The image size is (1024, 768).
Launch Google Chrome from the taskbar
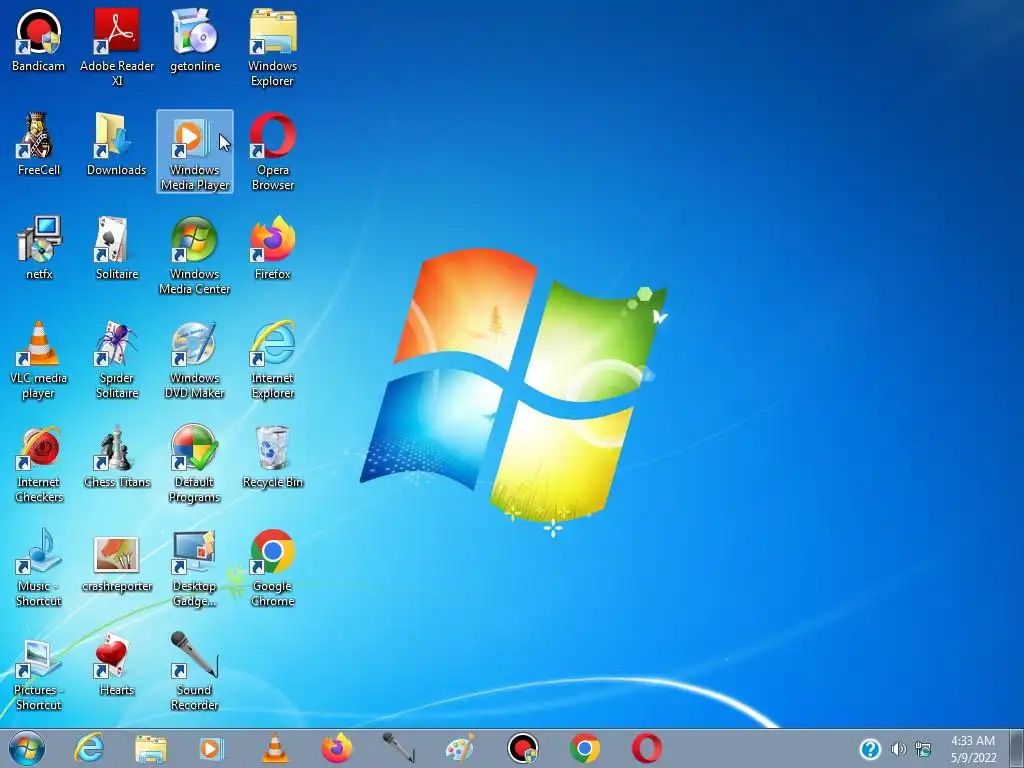[585, 748]
